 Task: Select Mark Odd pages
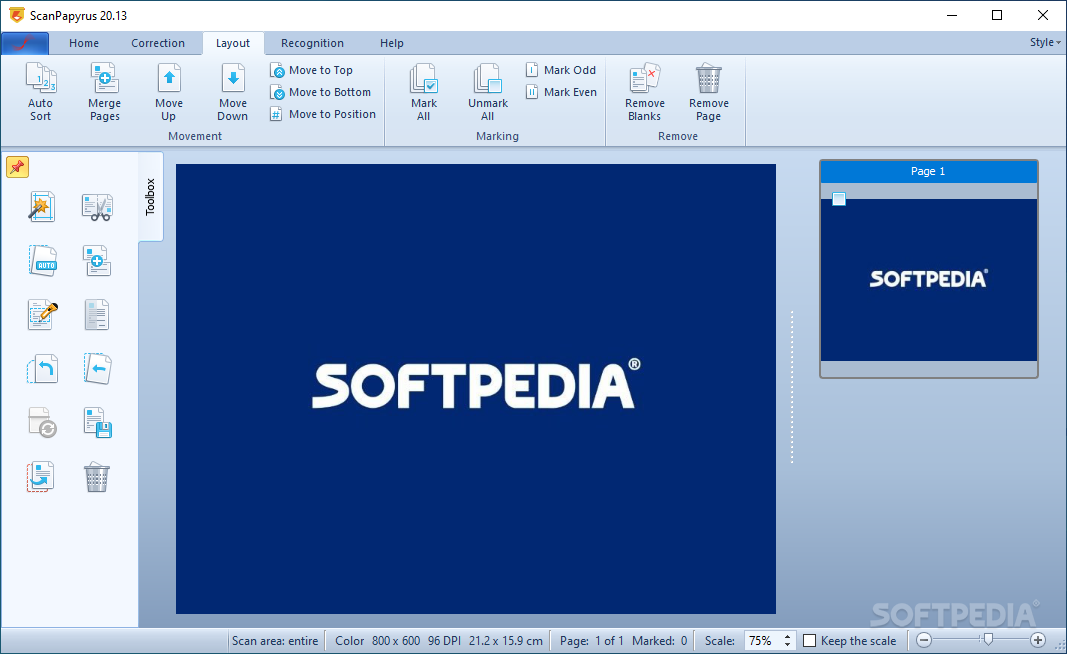point(561,70)
